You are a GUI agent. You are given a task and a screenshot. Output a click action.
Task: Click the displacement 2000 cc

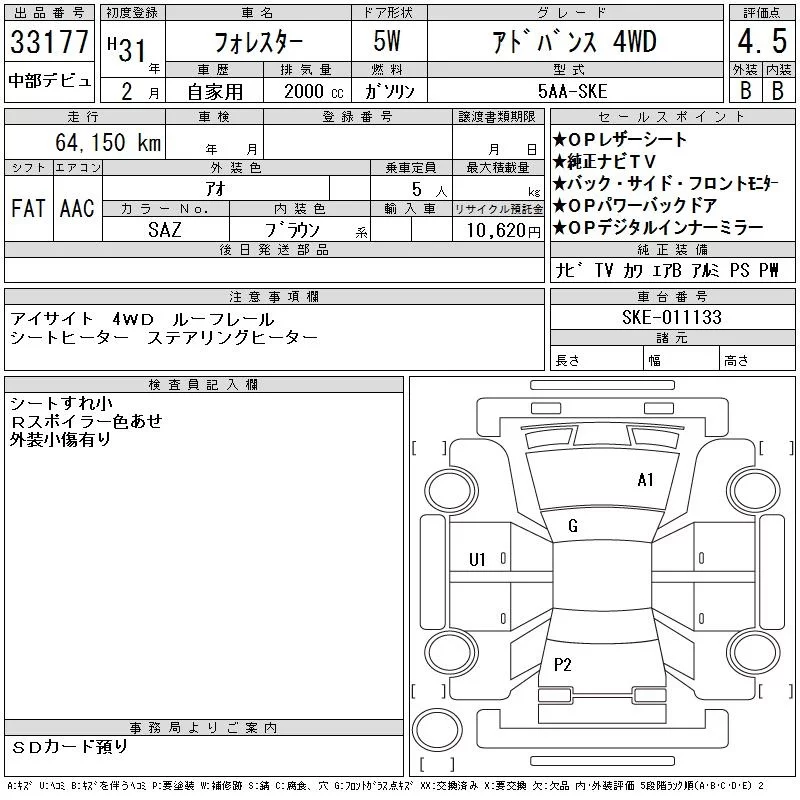point(314,92)
